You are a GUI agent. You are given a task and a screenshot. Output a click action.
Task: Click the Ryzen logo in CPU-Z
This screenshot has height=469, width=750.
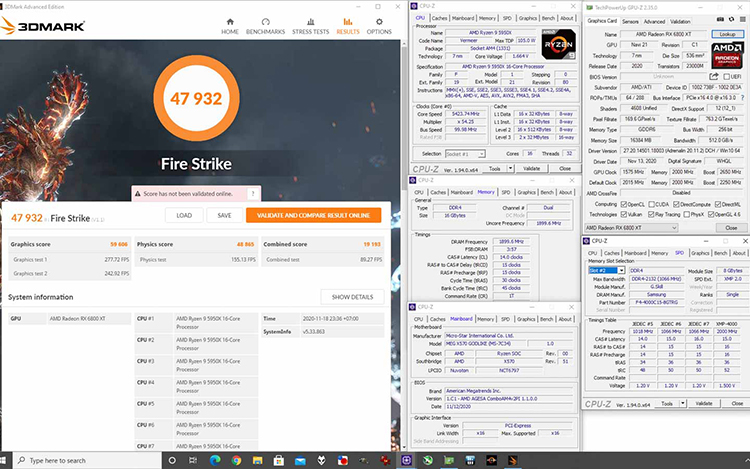click(559, 44)
